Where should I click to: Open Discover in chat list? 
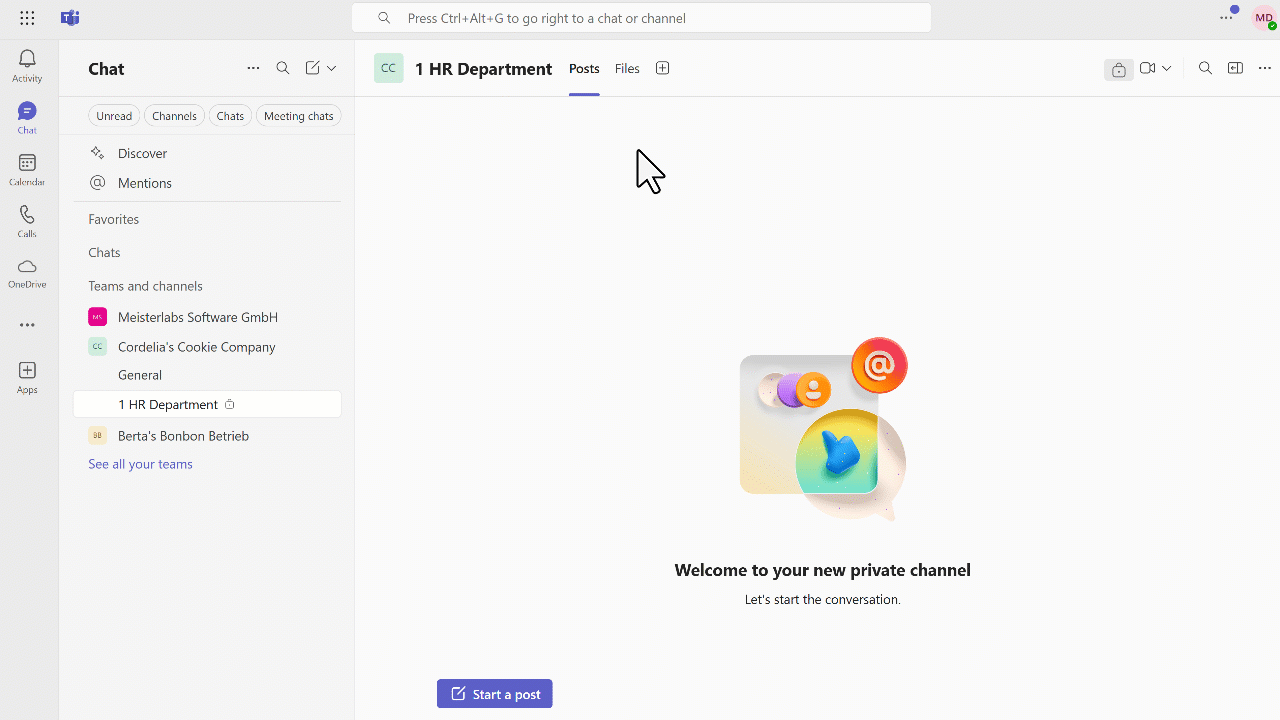click(208, 153)
